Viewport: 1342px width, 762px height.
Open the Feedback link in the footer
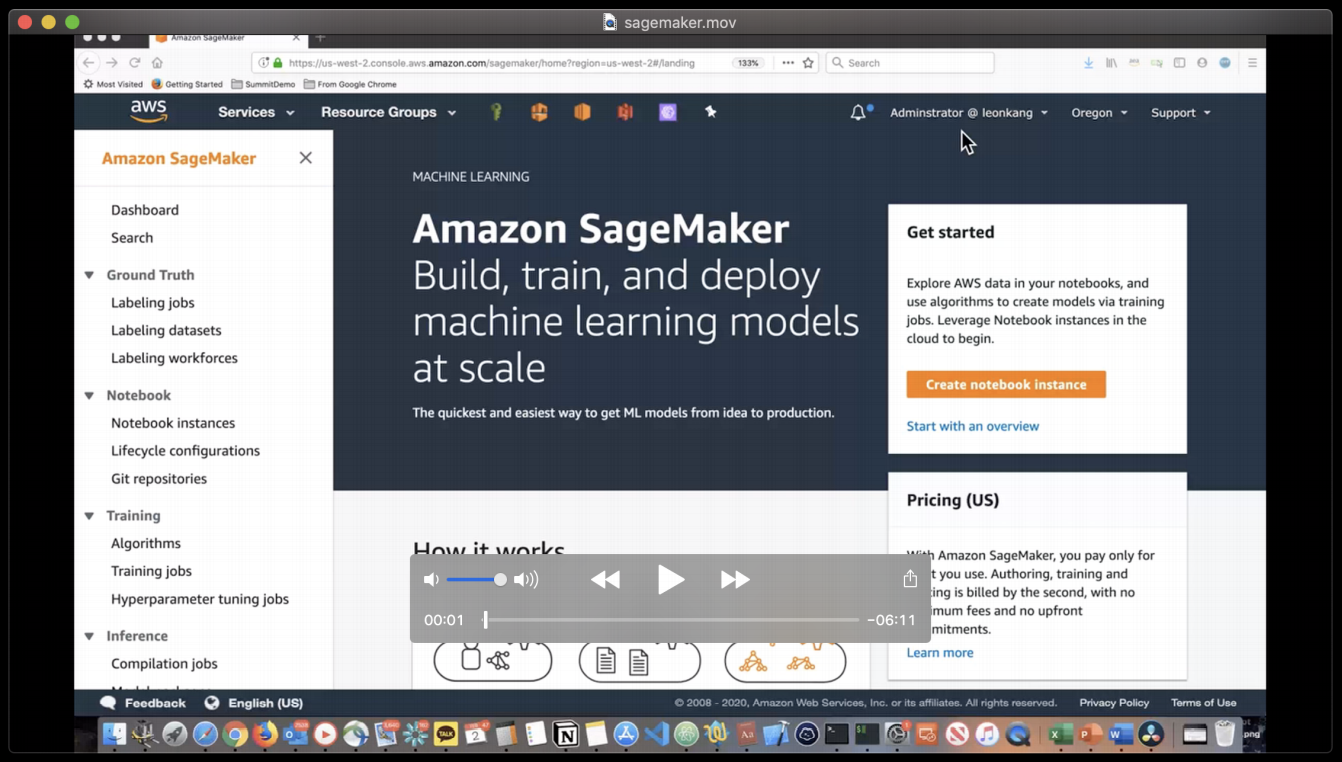click(x=143, y=703)
